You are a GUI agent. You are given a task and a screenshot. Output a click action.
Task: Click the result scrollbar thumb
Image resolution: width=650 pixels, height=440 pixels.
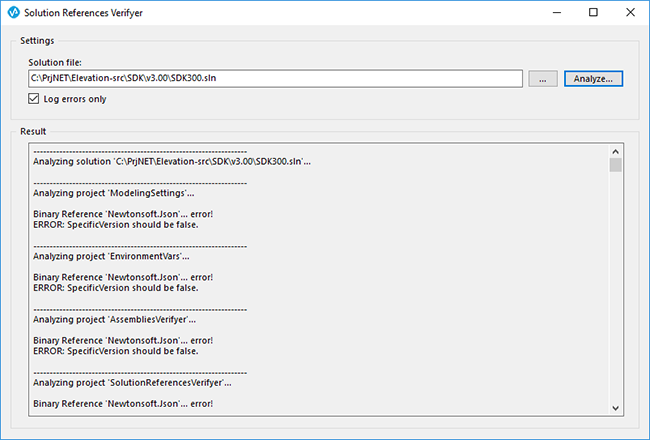[616, 165]
